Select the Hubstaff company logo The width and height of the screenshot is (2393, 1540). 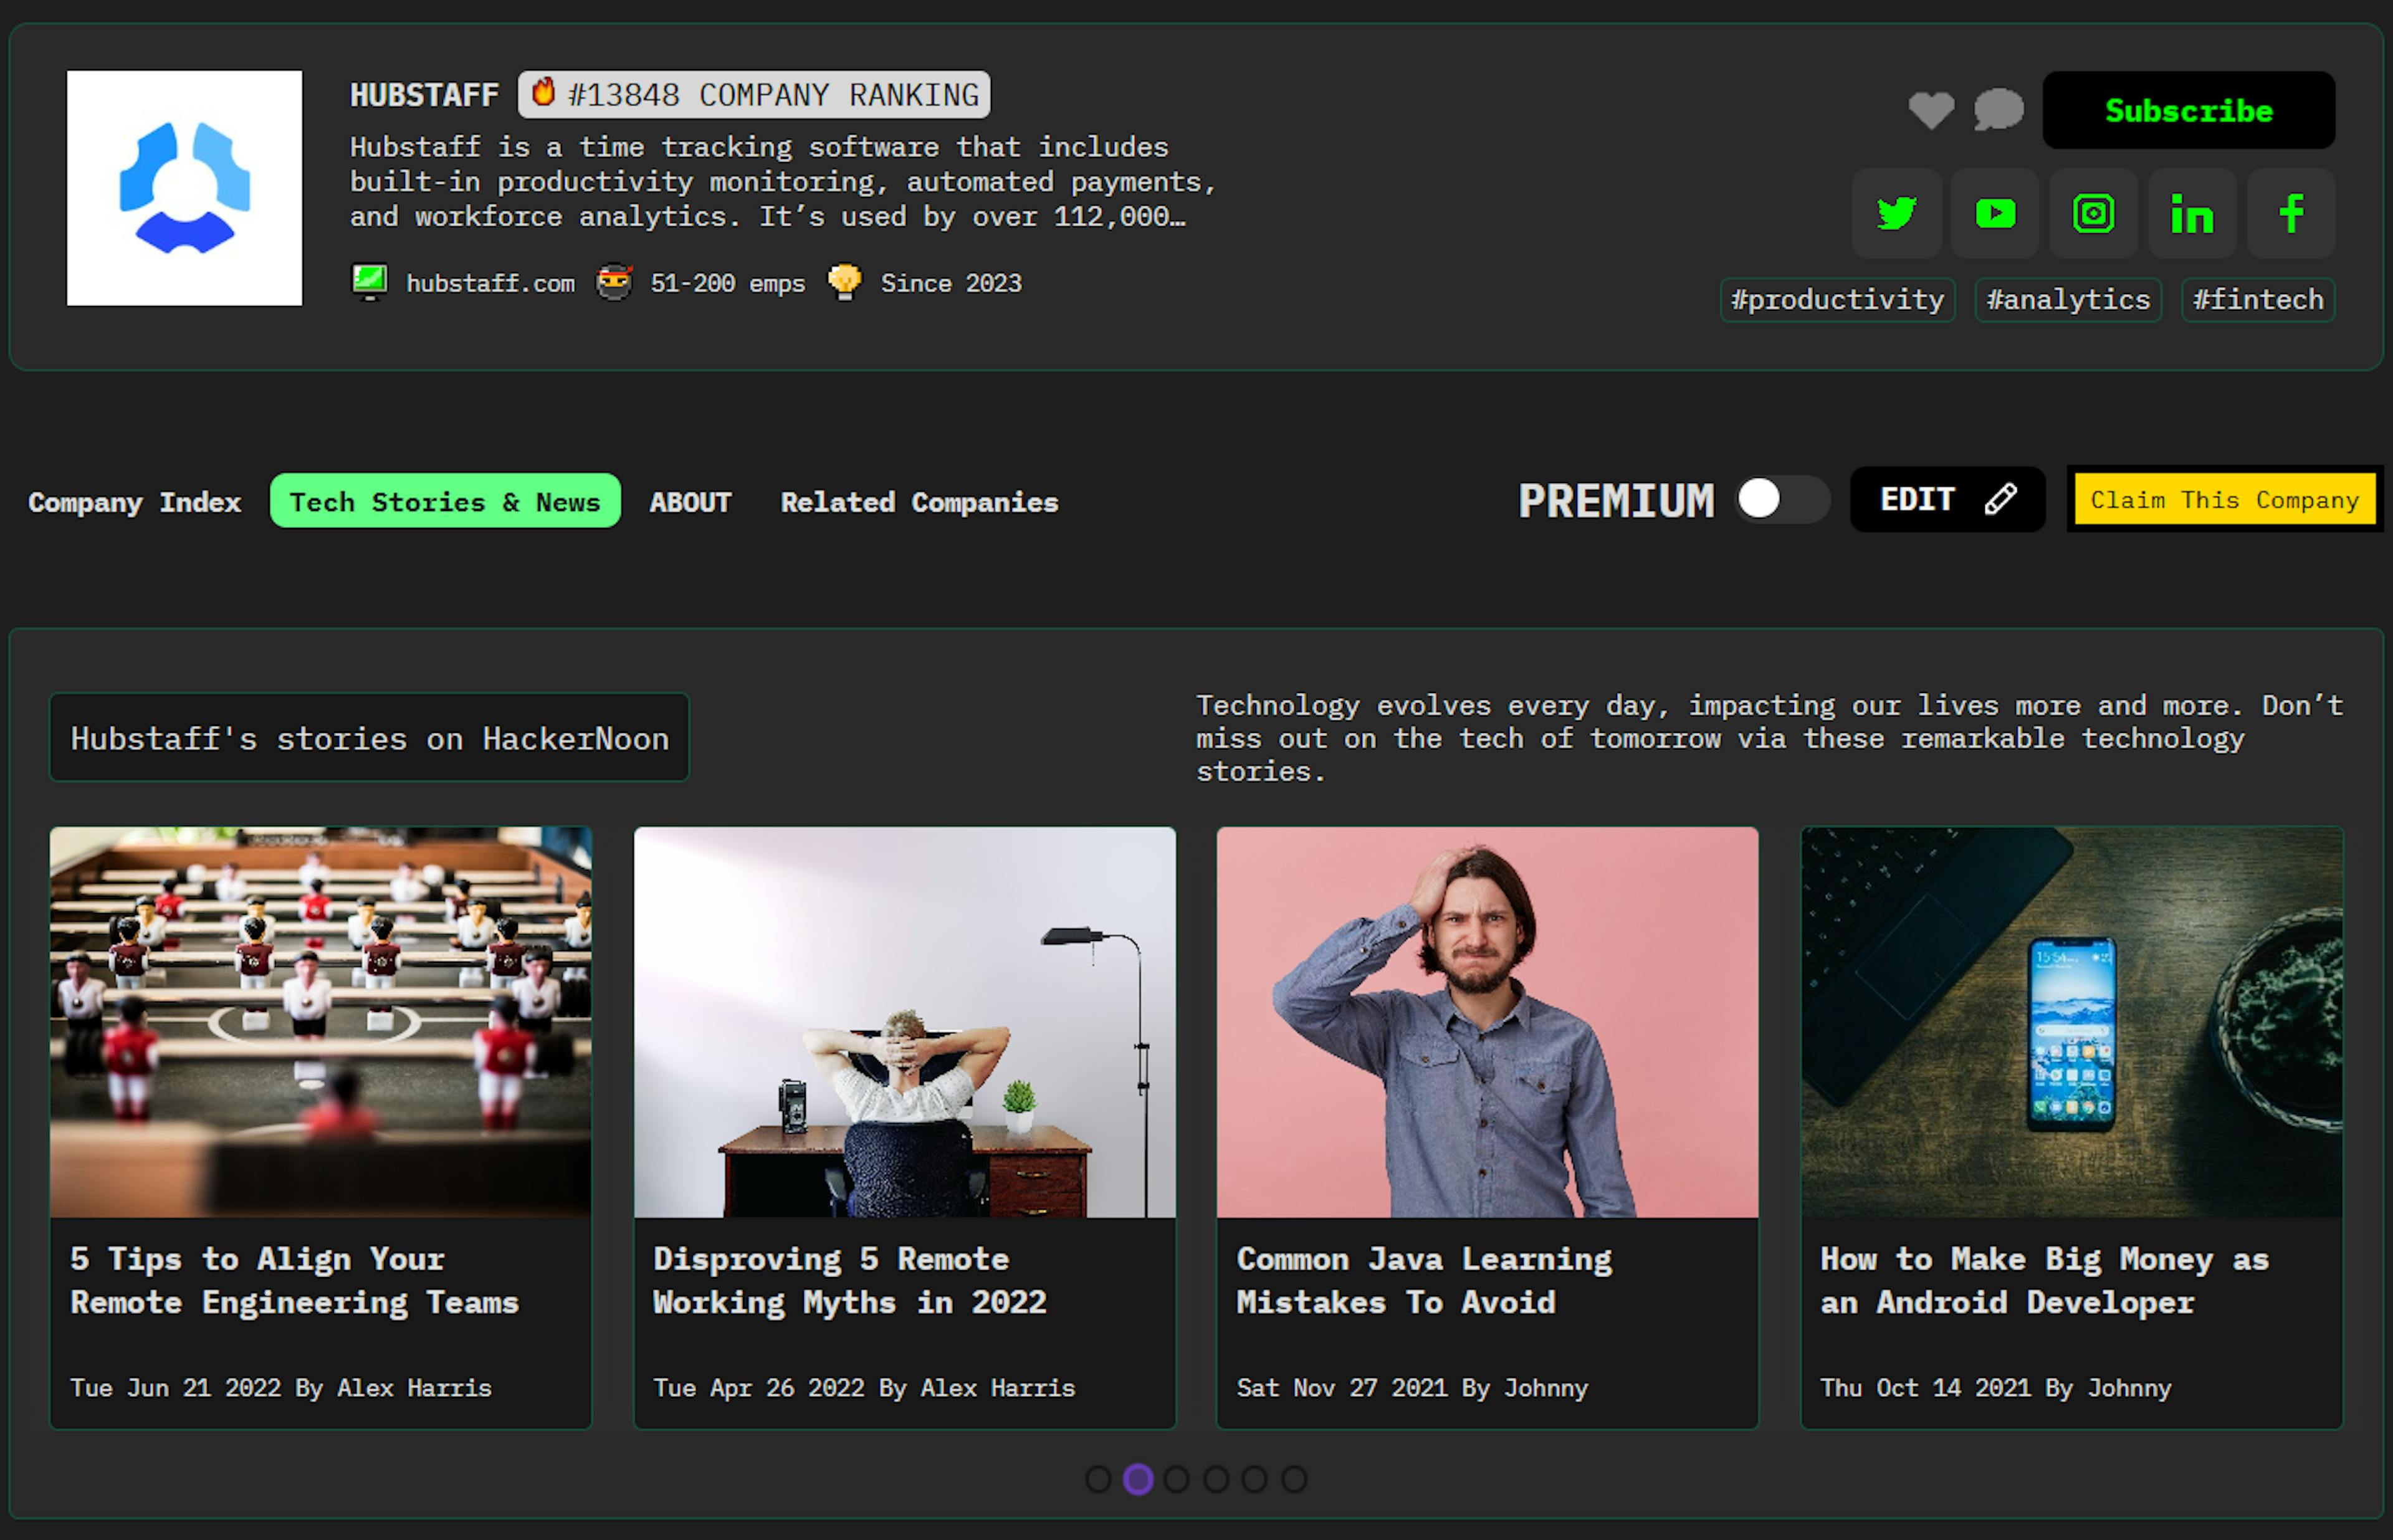[184, 188]
